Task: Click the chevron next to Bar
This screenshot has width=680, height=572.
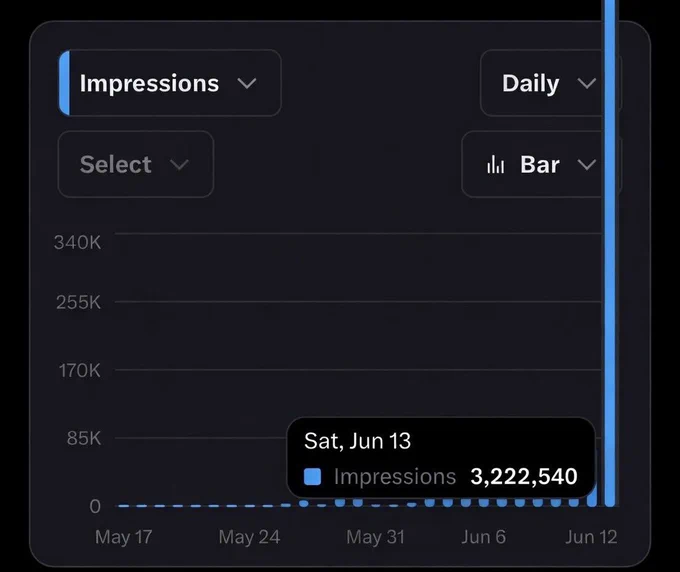Action: coord(587,165)
